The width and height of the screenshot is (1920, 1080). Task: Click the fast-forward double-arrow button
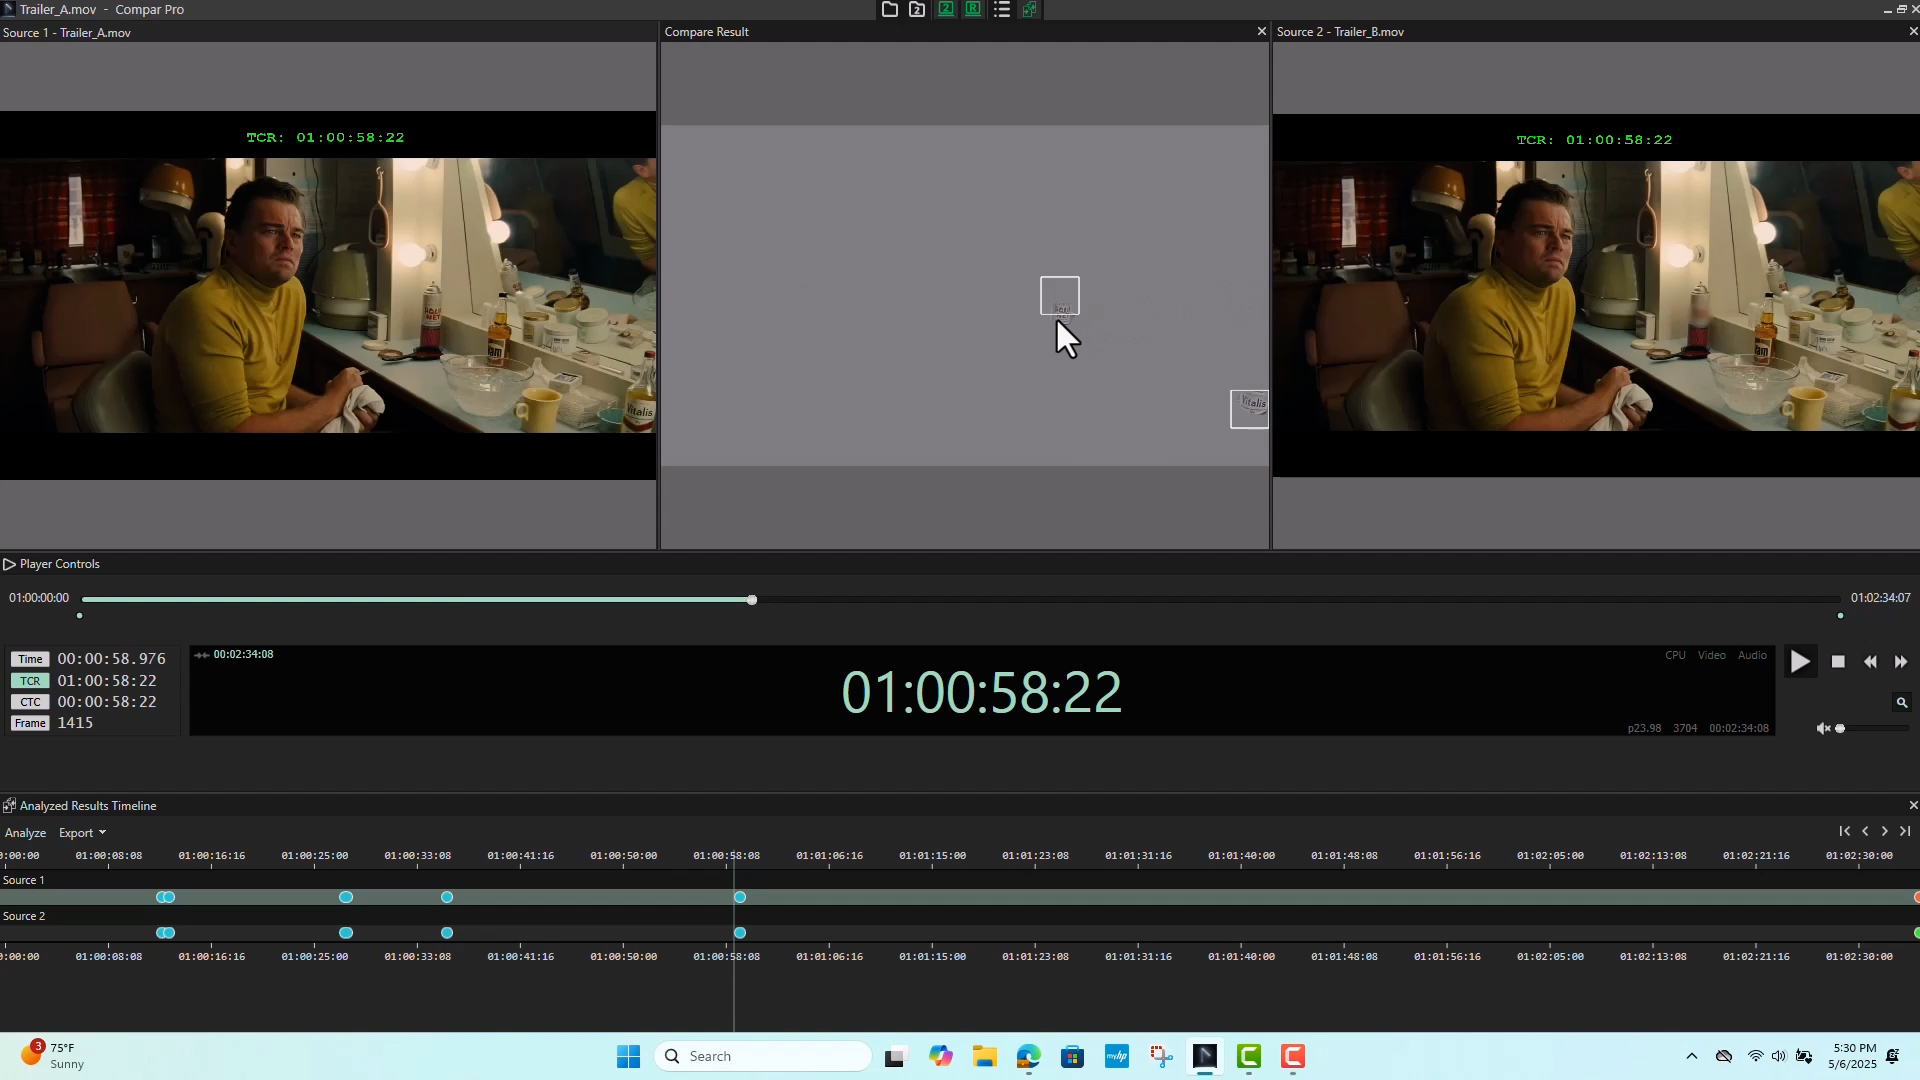click(x=1901, y=662)
